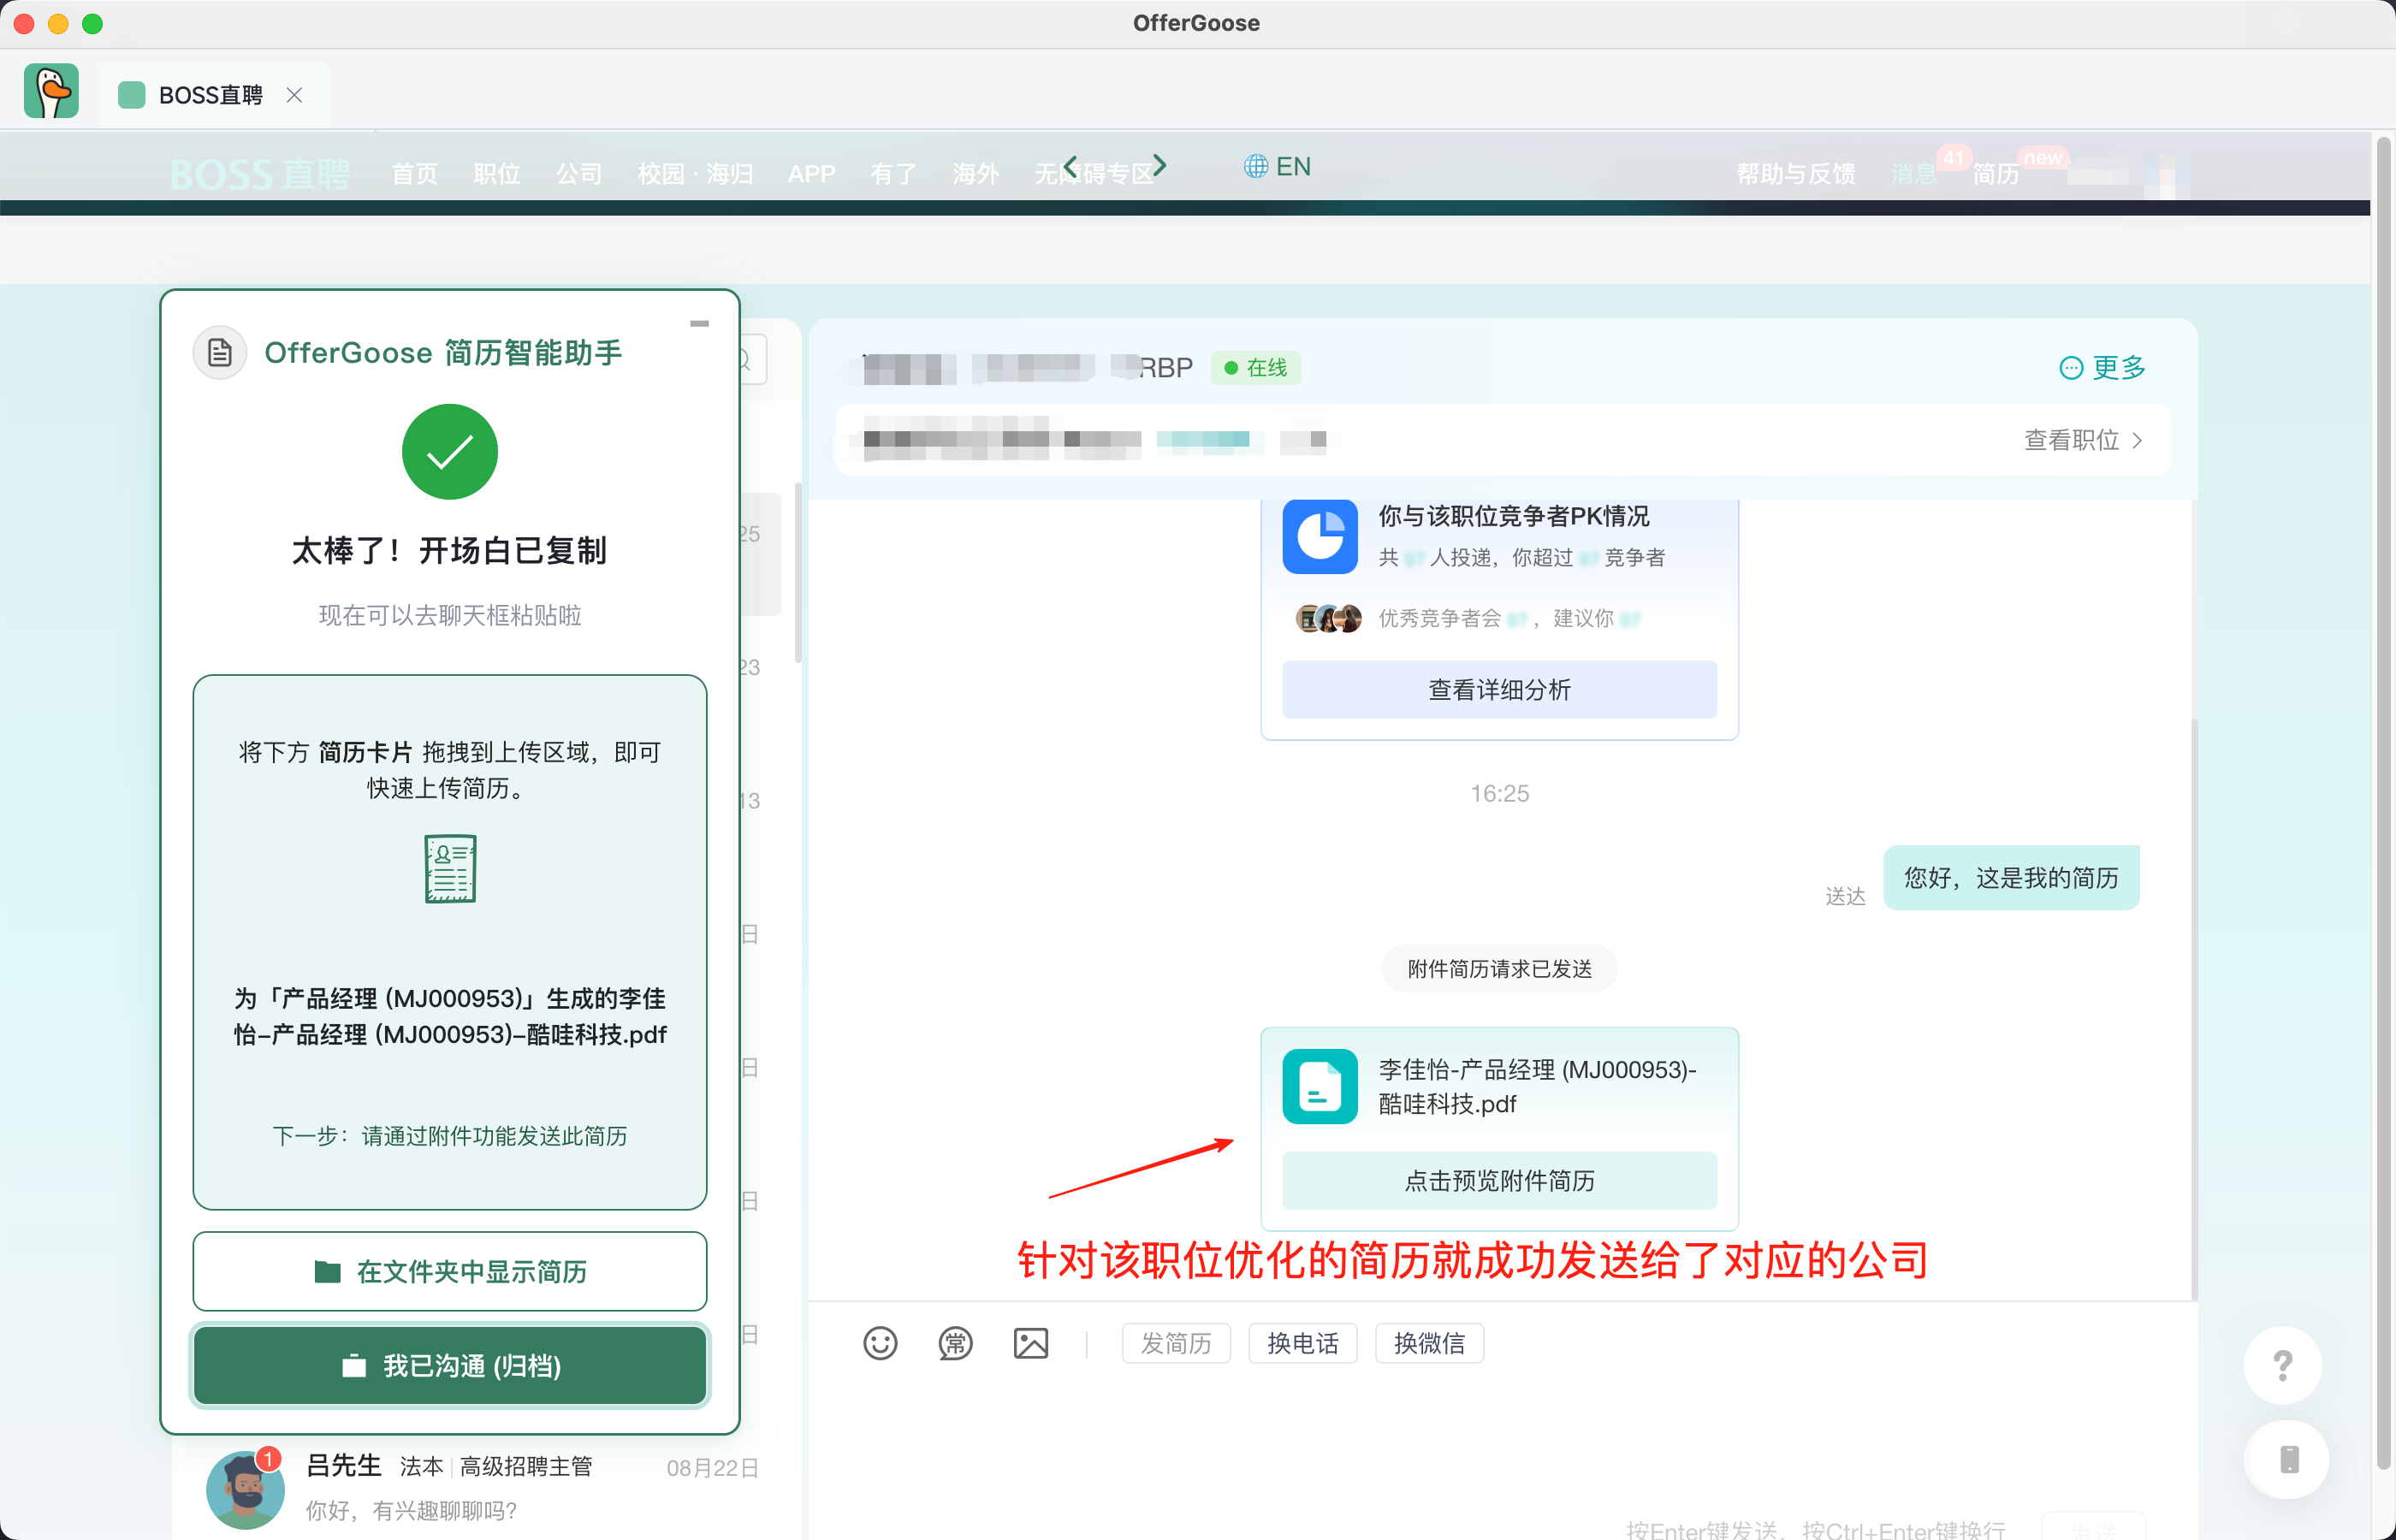Click the OfferGoose goose logo icon
2396x1540 pixels.
coord(51,92)
